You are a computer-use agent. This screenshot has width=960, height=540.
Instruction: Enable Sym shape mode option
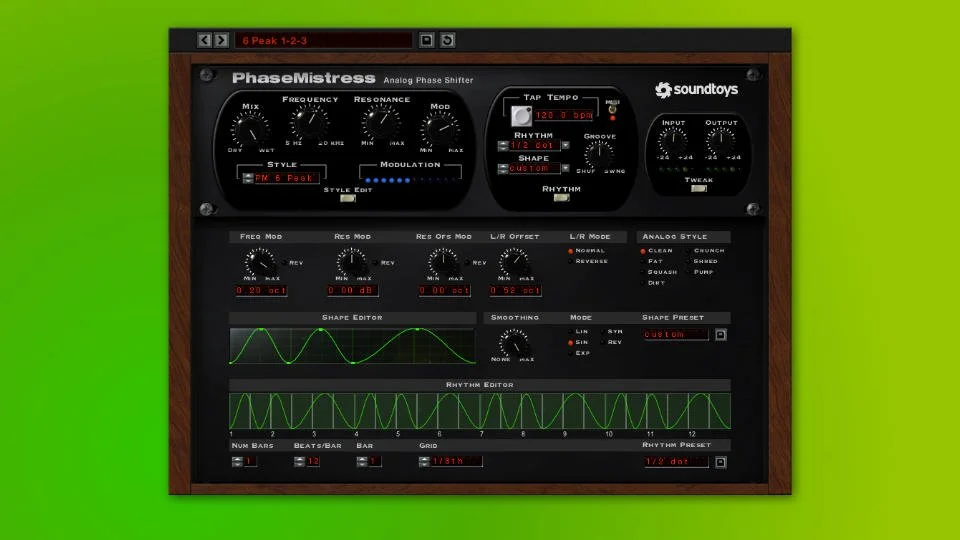pyautogui.click(x=603, y=332)
